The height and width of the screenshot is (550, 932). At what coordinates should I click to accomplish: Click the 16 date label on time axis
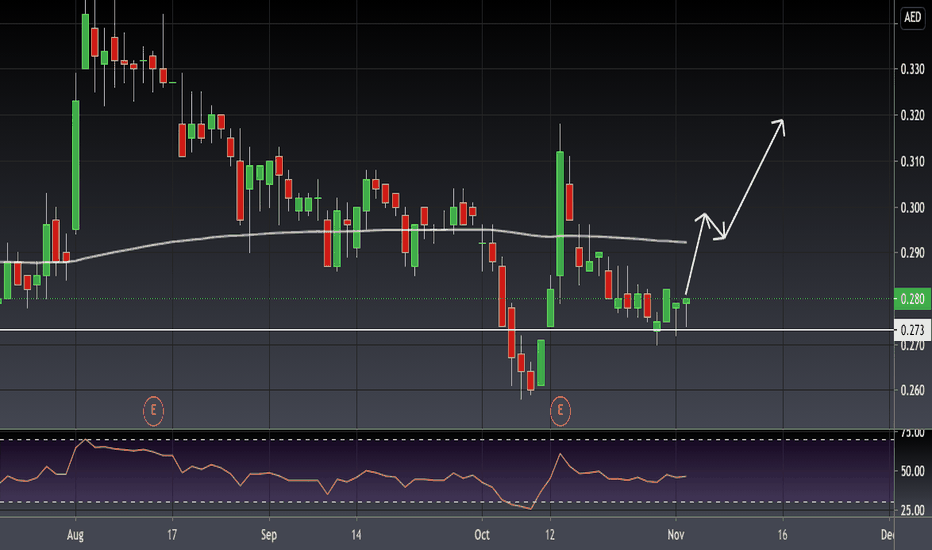783,535
